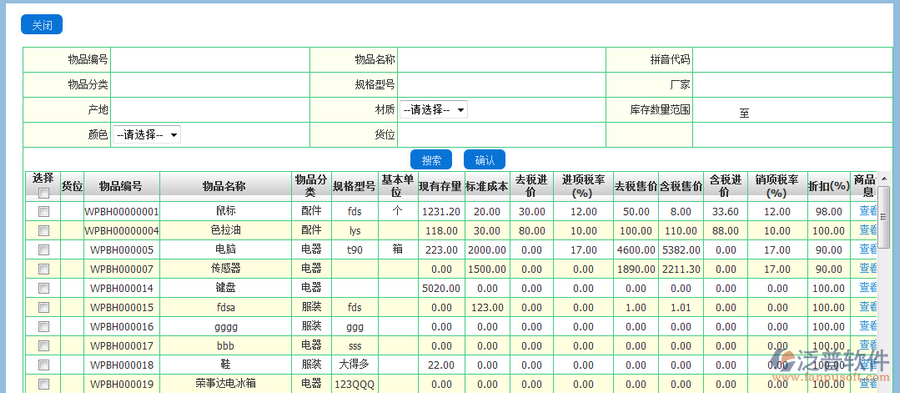This screenshot has width=900, height=393.
Task: Check the box for 色拉油 row
Action: (43, 231)
